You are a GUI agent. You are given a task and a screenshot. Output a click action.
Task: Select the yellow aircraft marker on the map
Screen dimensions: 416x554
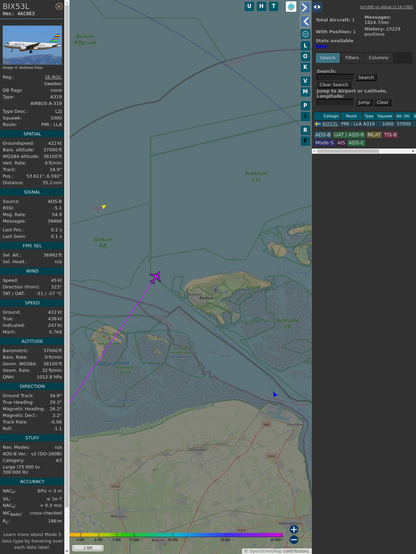[x=104, y=207]
